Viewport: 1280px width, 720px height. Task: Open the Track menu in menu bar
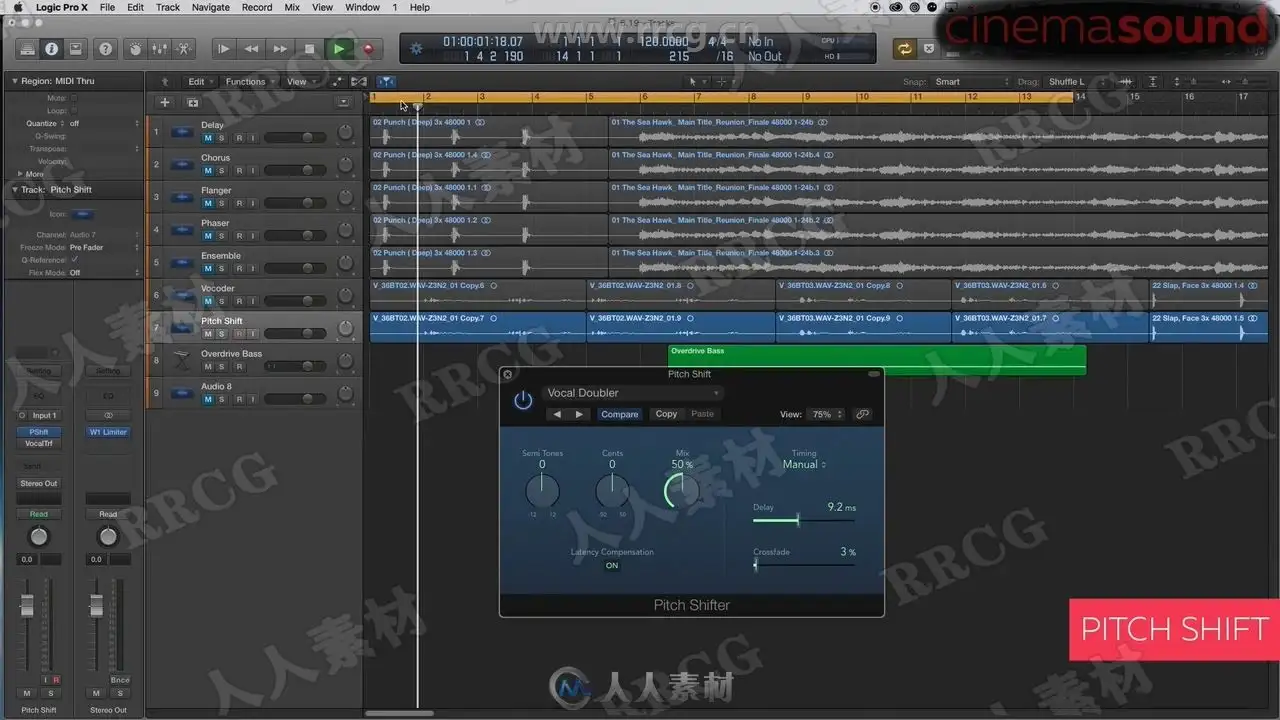tap(168, 7)
